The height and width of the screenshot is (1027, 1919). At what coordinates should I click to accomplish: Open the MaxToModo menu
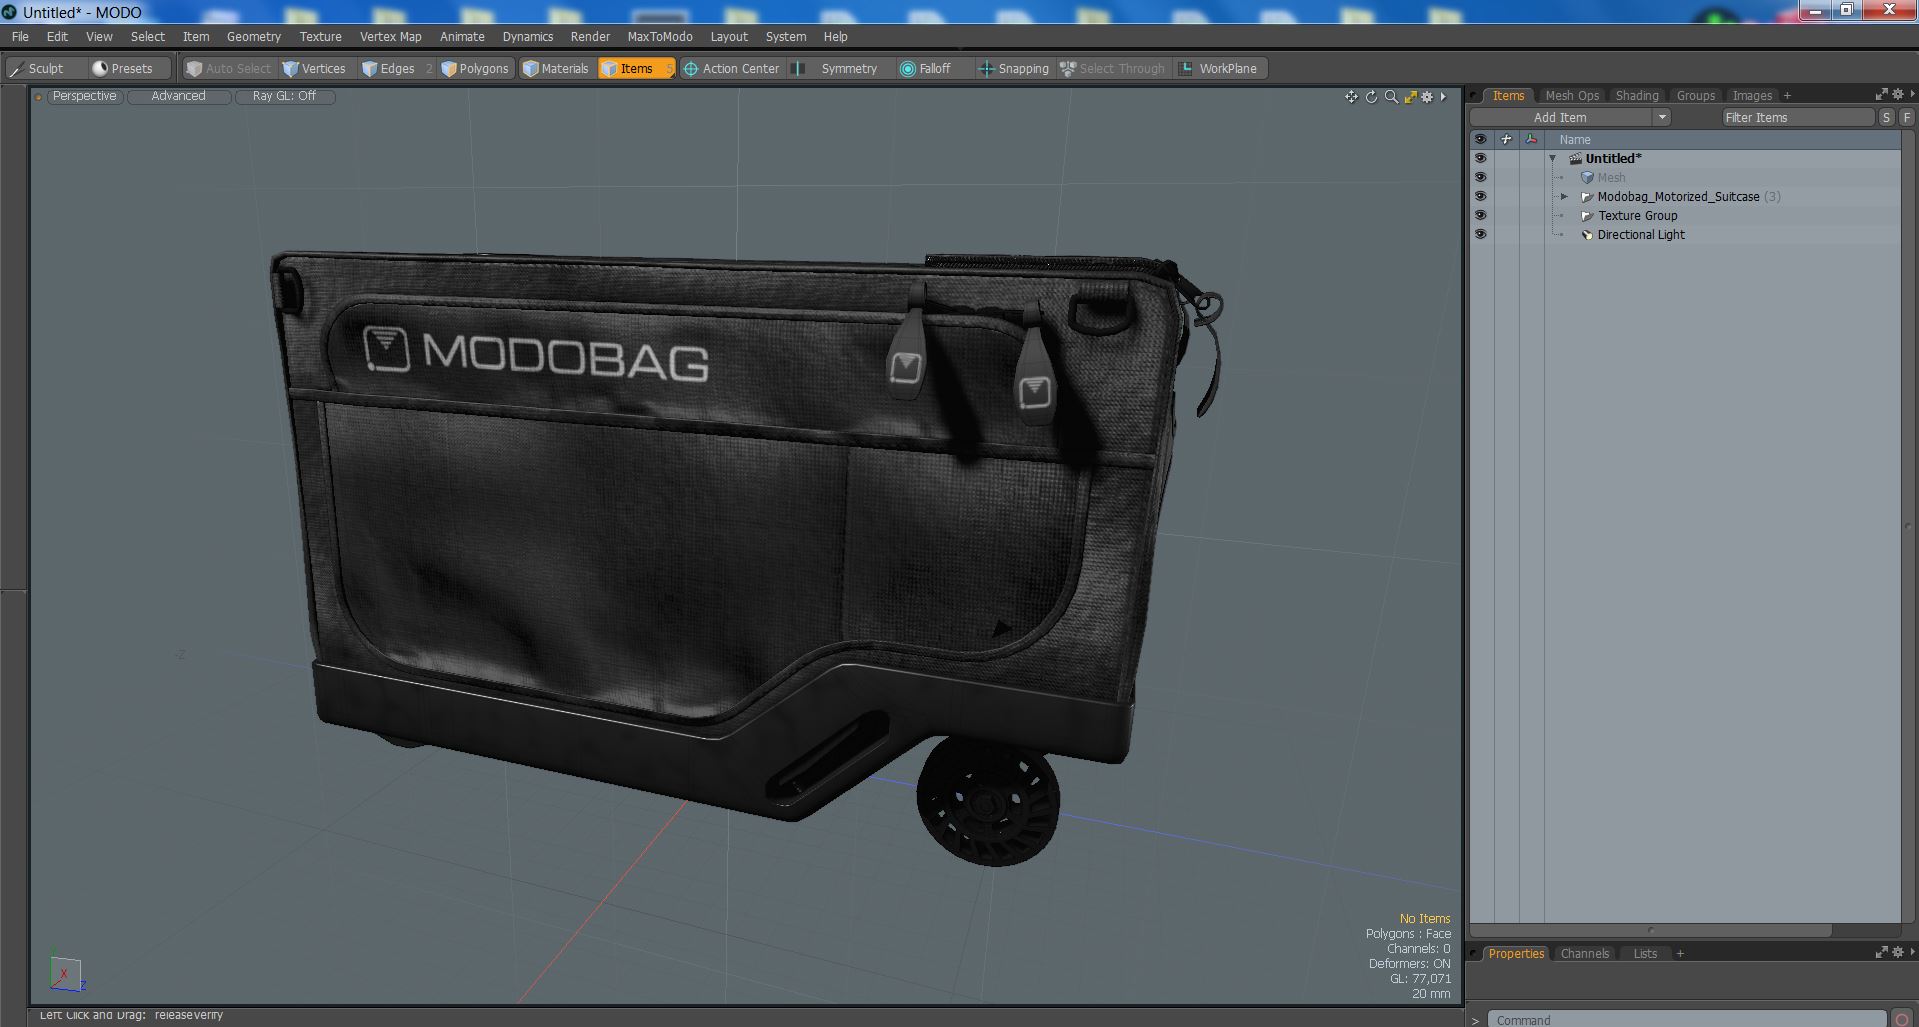click(x=660, y=36)
